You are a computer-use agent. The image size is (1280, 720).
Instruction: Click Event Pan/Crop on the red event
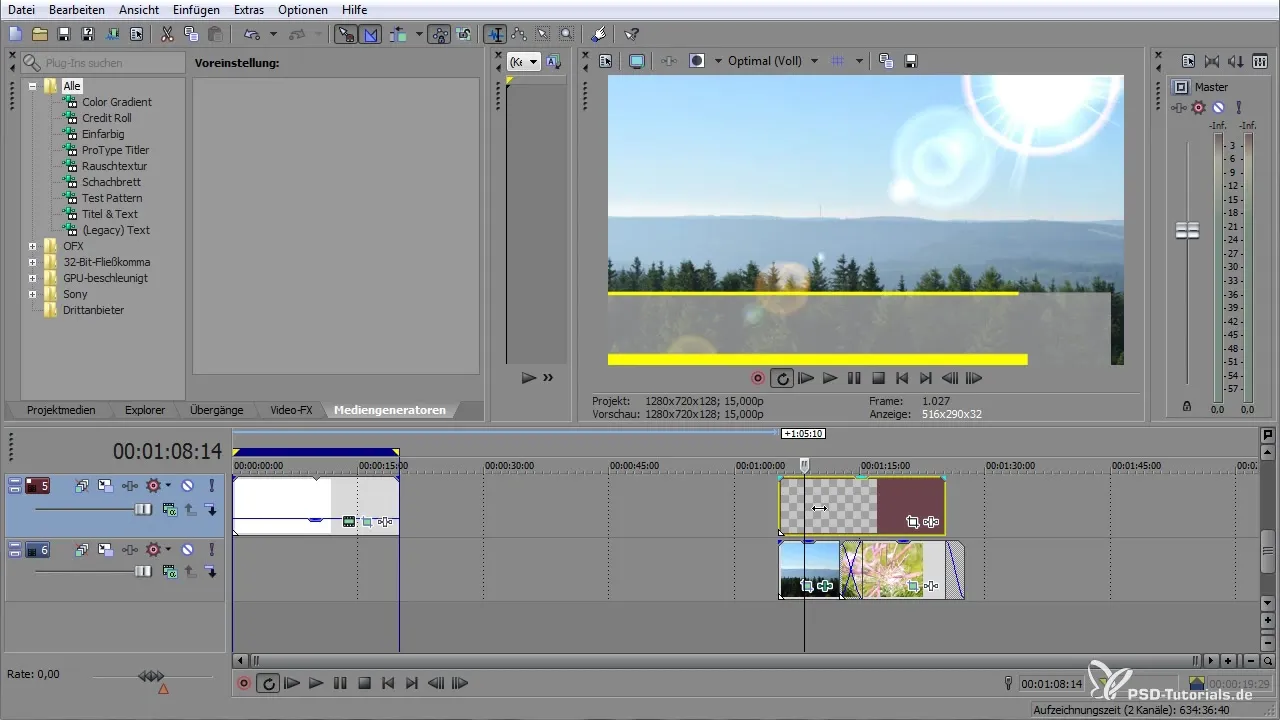[x=912, y=521]
